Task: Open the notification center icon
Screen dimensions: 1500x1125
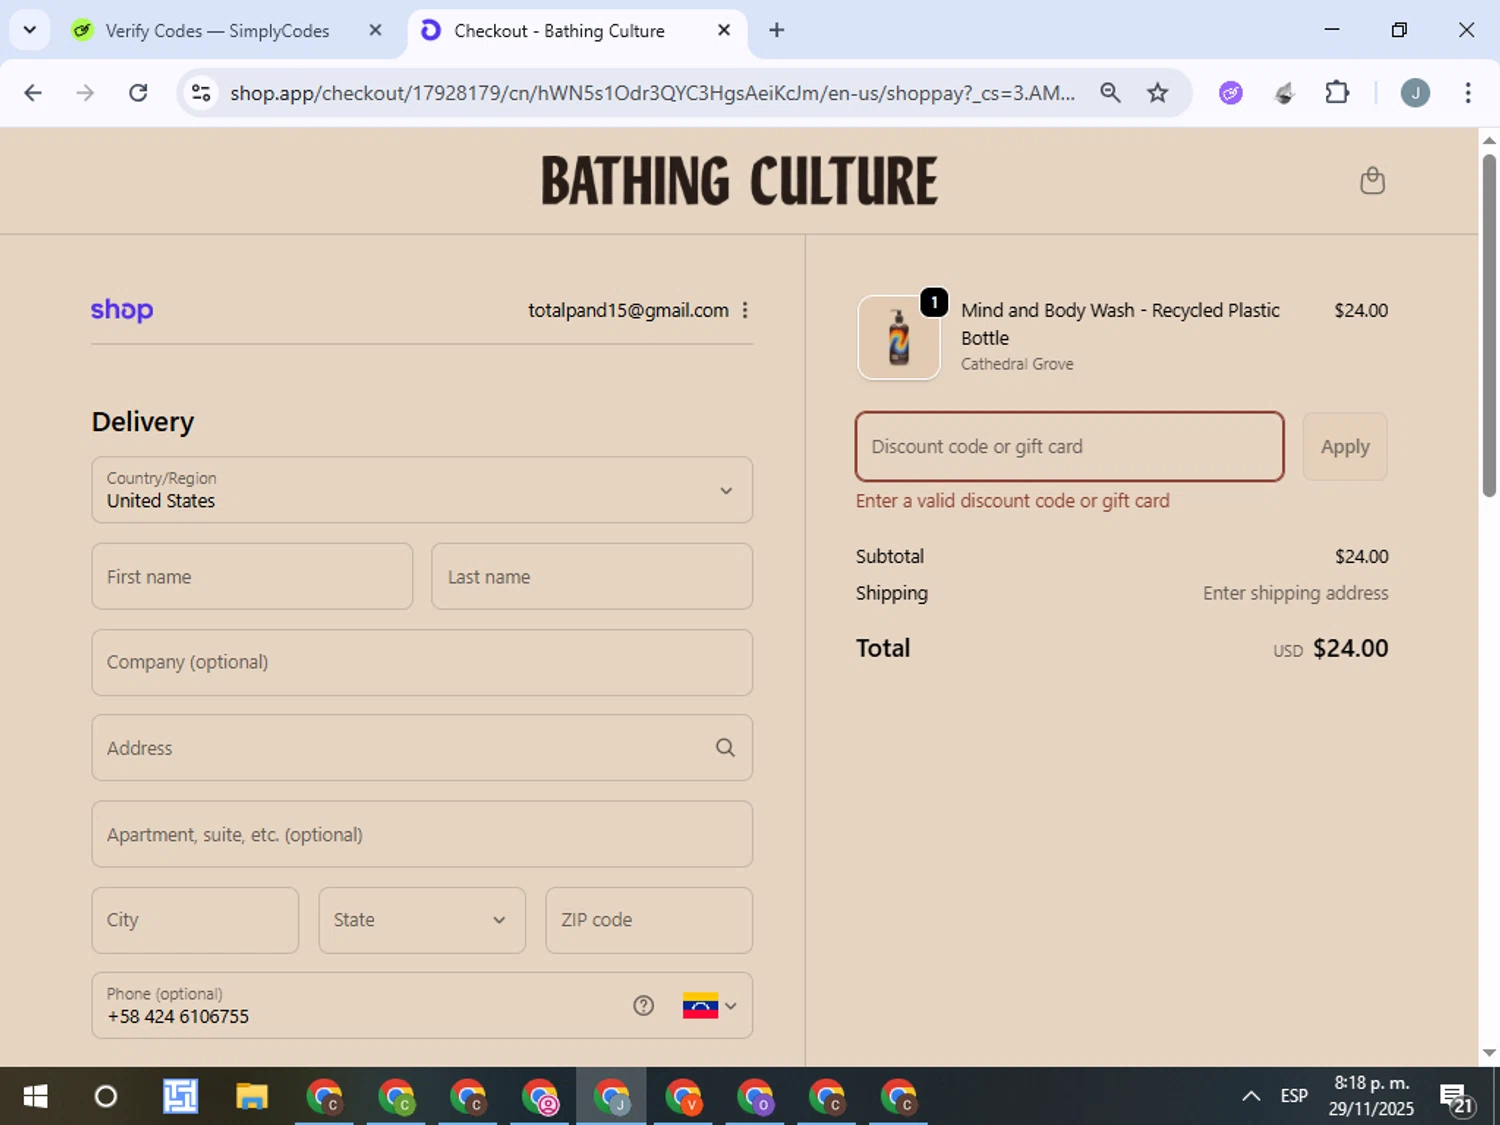Action: (1457, 1098)
